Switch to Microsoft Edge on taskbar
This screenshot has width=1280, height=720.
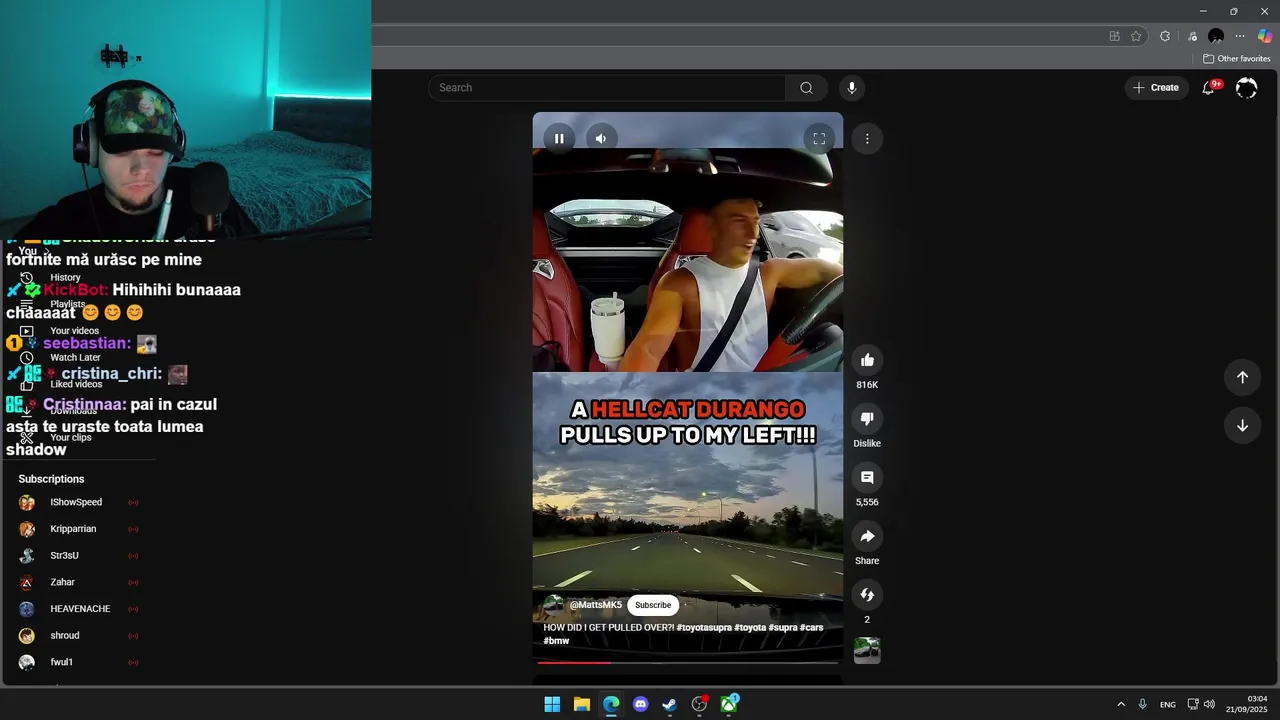pos(611,704)
